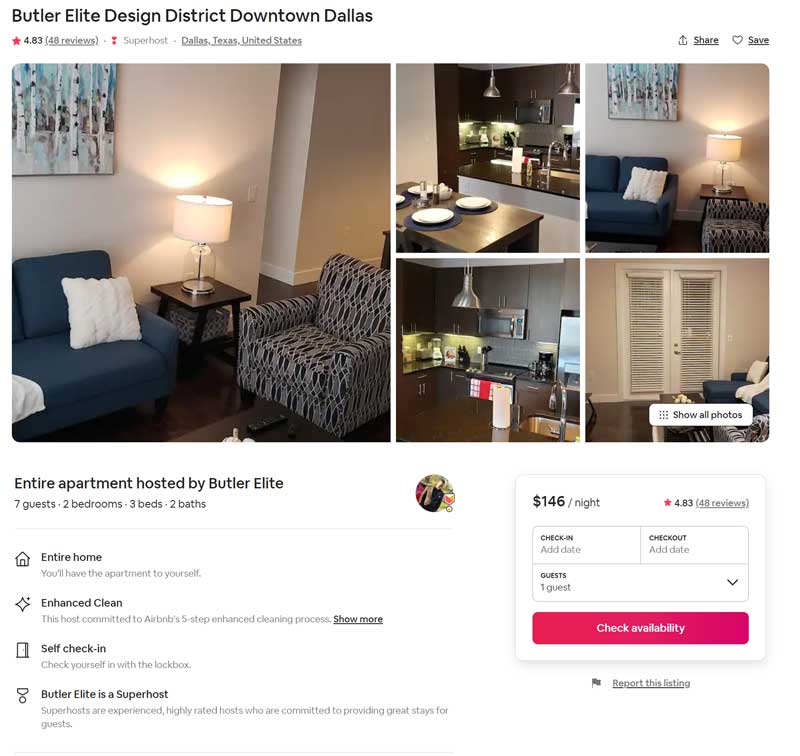800x756 pixels.
Task: Open Show all photos button
Action: tap(701, 415)
